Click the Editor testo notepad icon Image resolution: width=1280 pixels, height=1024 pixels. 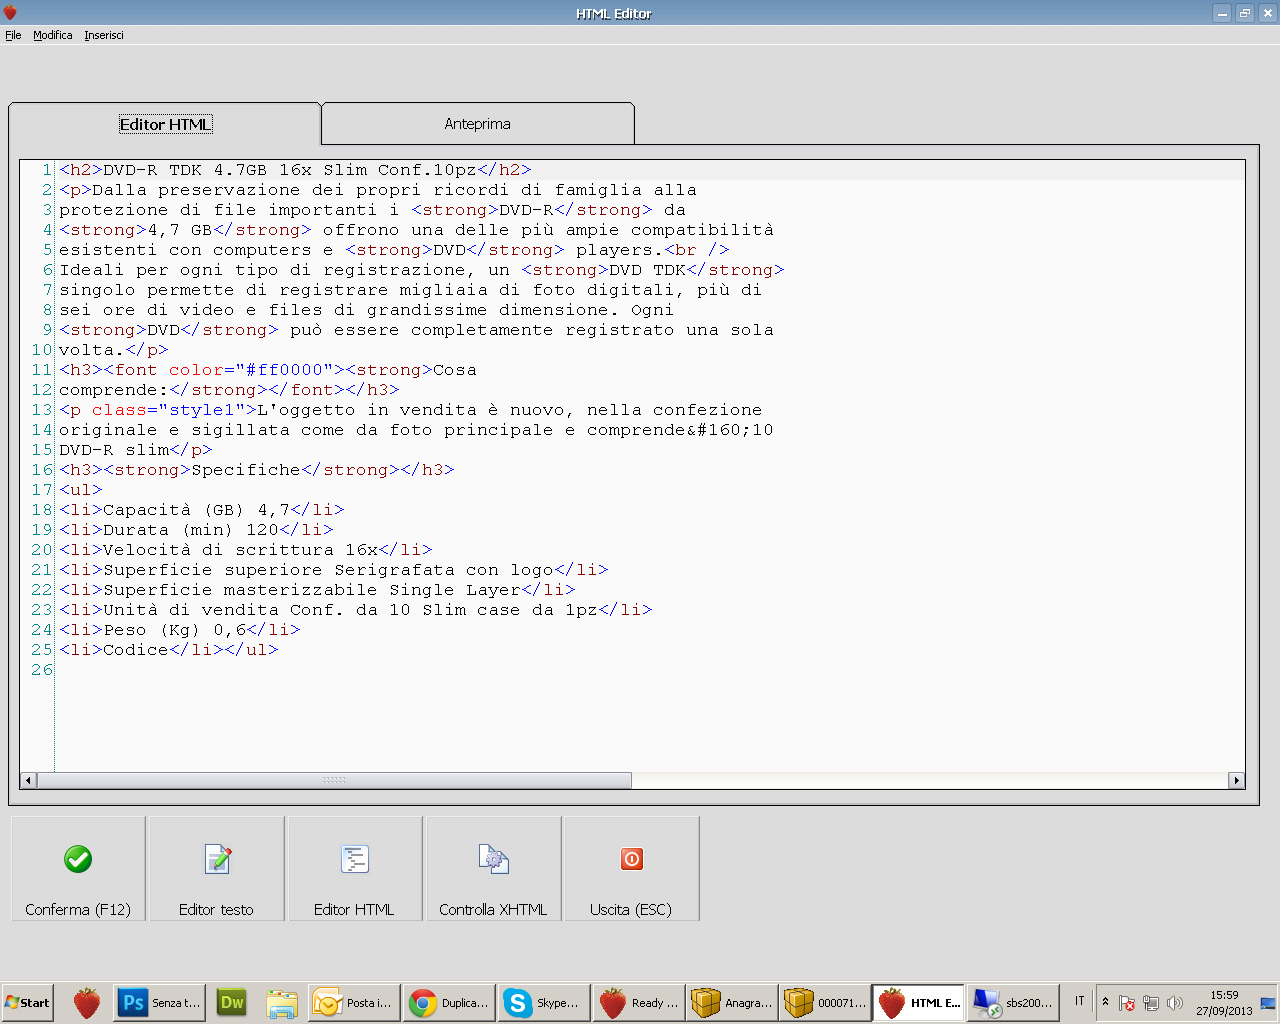pos(217,859)
